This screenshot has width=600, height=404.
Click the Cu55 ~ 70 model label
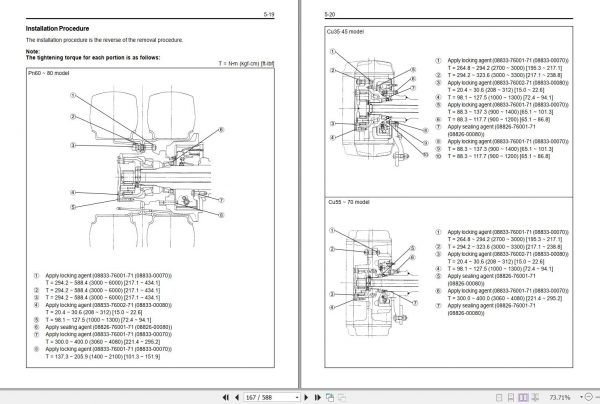point(349,202)
